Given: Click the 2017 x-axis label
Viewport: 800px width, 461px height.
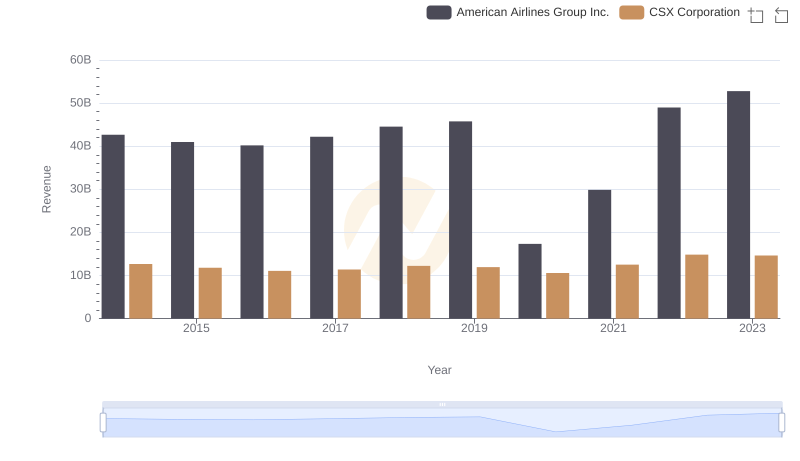Looking at the screenshot, I should point(335,328).
